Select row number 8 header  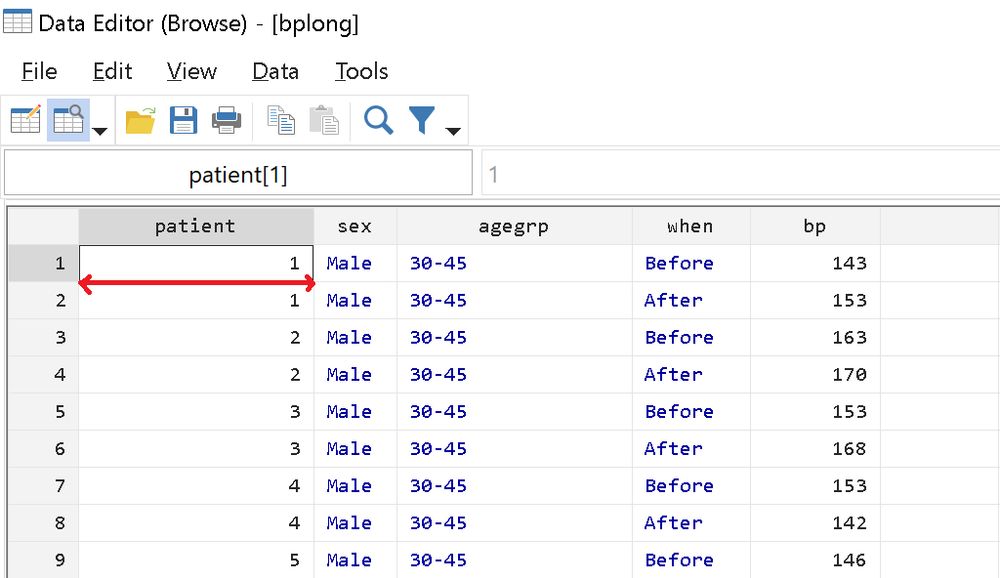tap(43, 522)
